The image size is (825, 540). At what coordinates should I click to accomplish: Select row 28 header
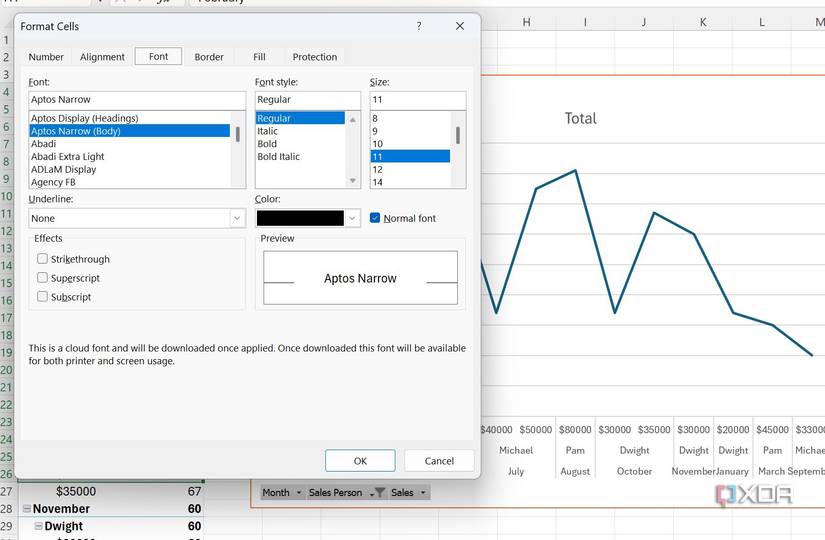coord(6,509)
